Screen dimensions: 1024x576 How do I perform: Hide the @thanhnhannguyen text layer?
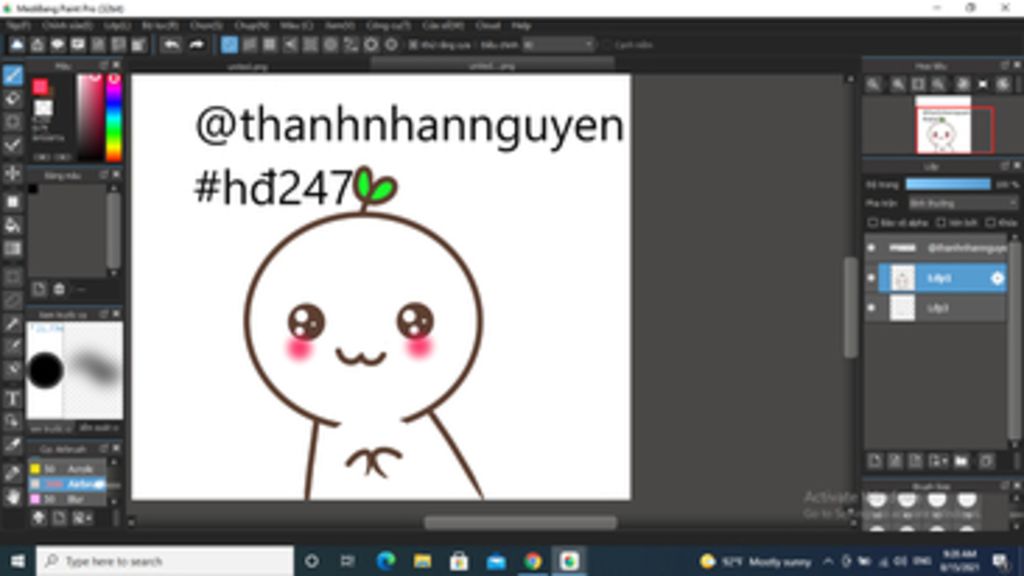click(871, 248)
